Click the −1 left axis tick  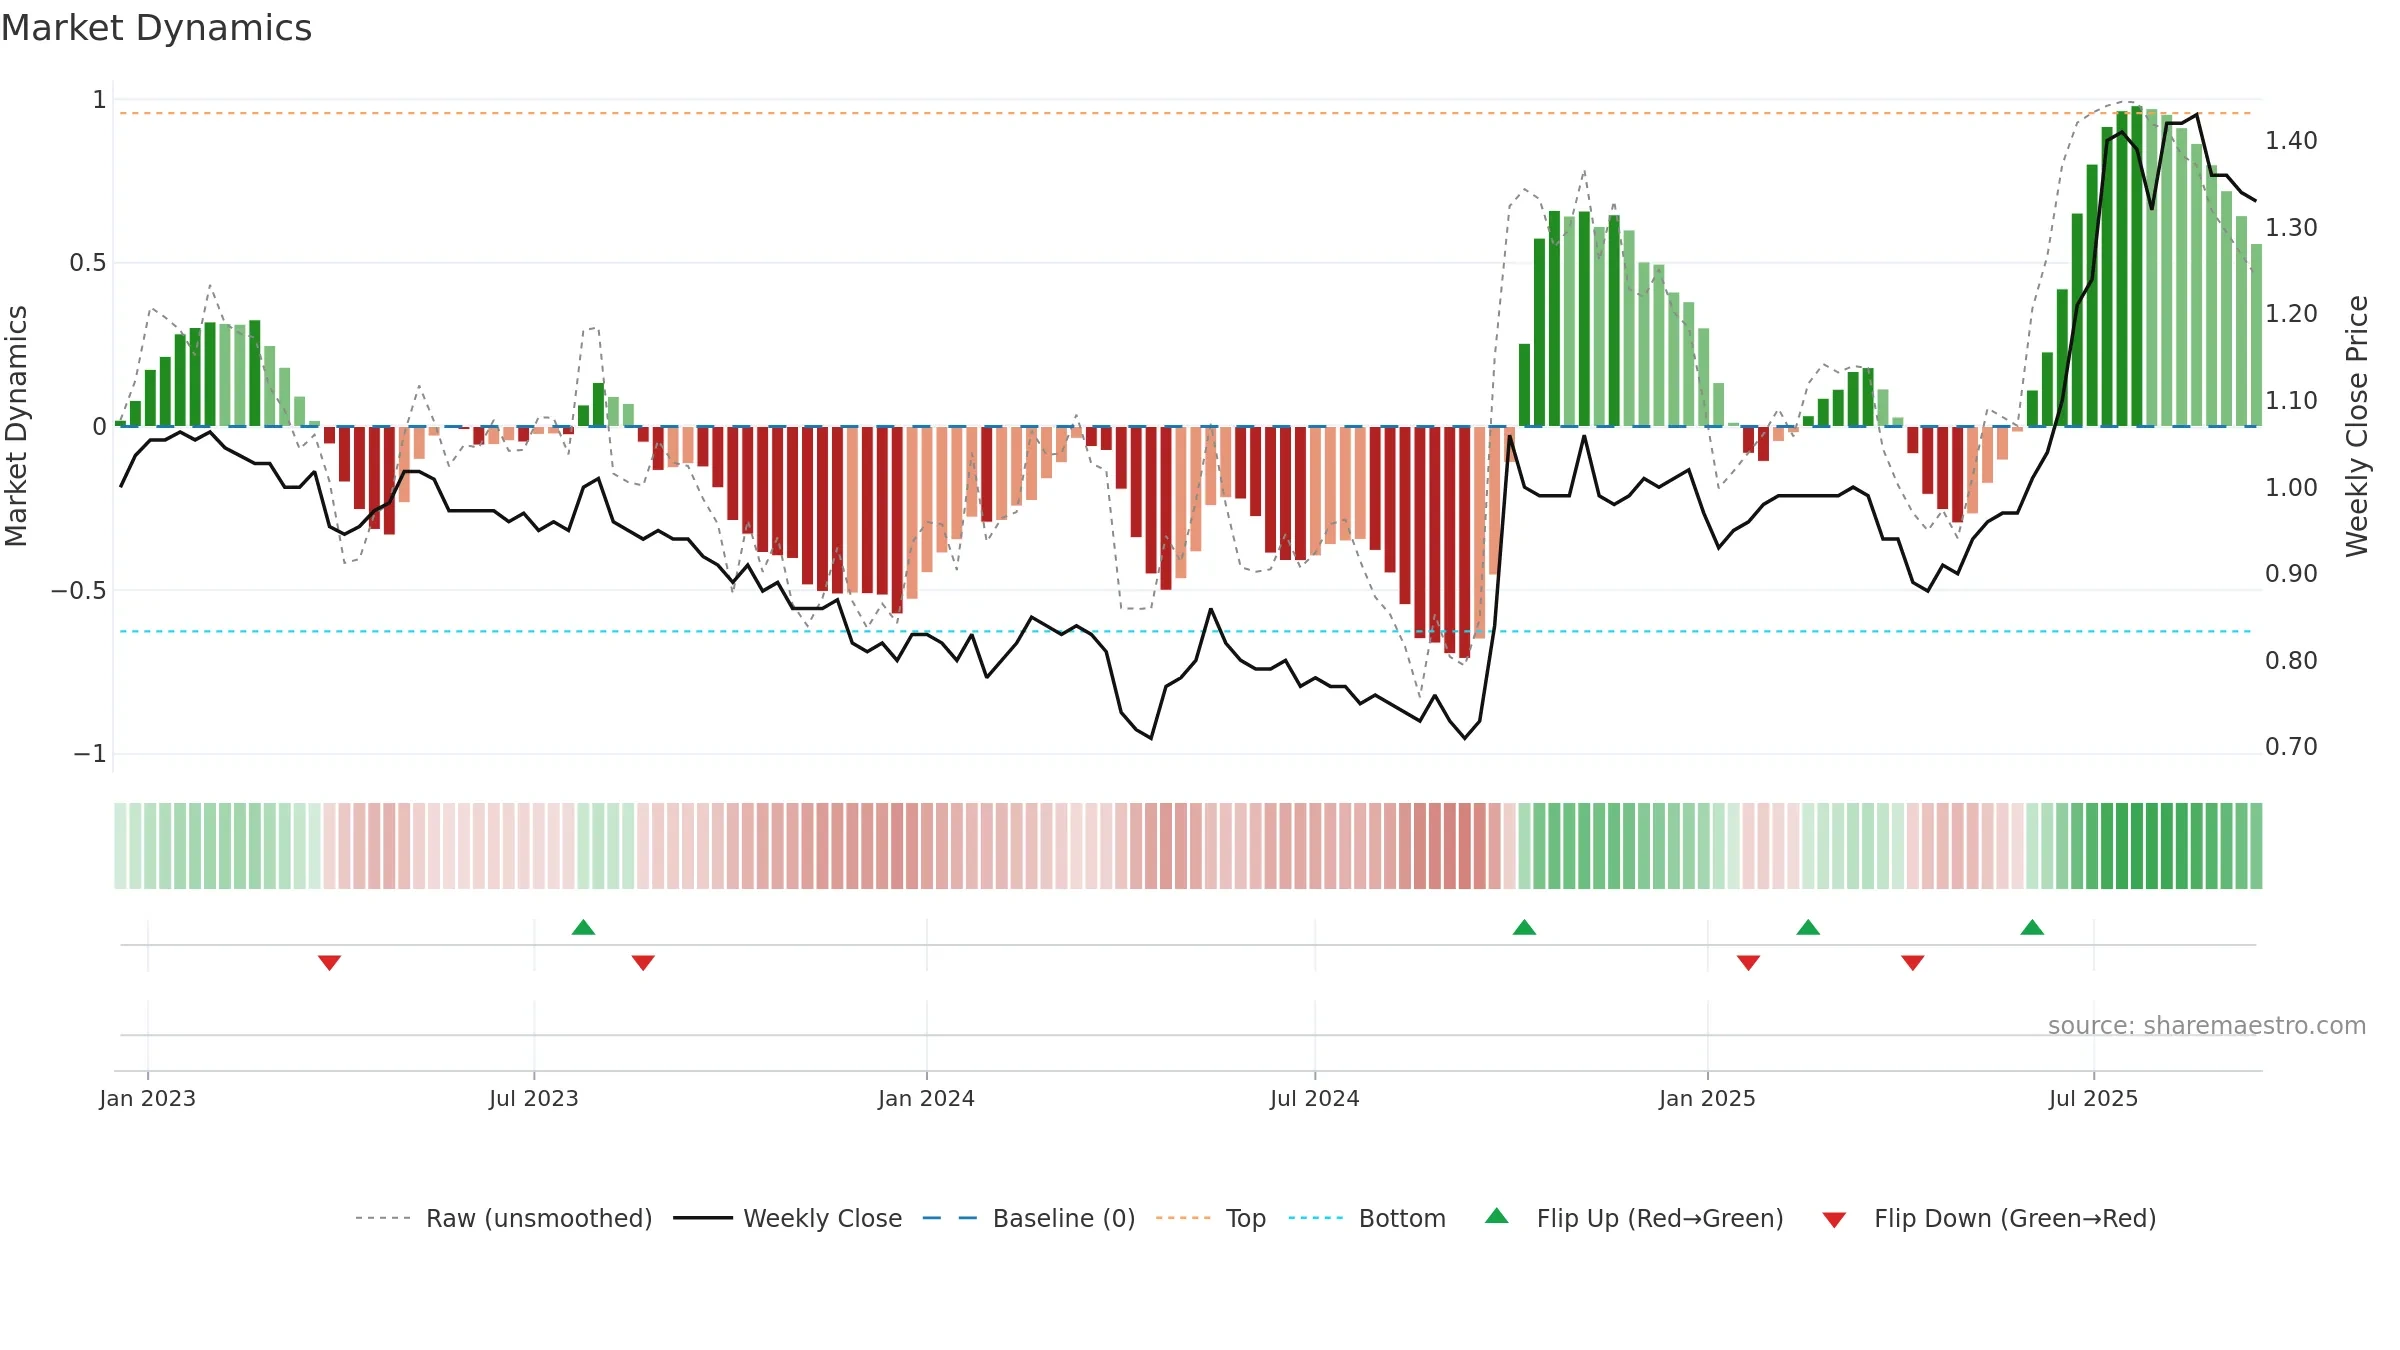point(90,754)
